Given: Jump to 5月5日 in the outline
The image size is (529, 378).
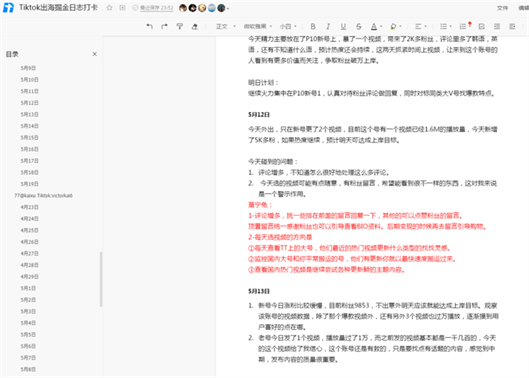Looking at the screenshot, I should (28, 335).
